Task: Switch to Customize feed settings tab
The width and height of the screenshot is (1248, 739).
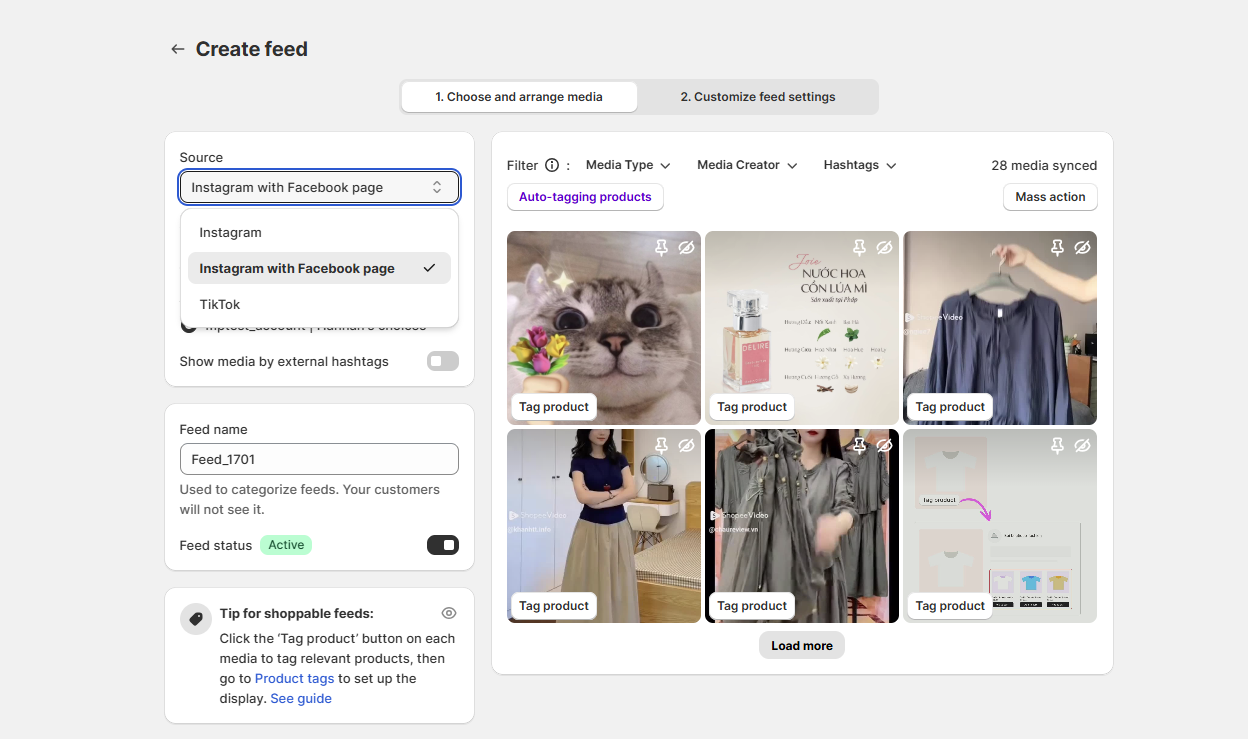Action: [x=757, y=97]
